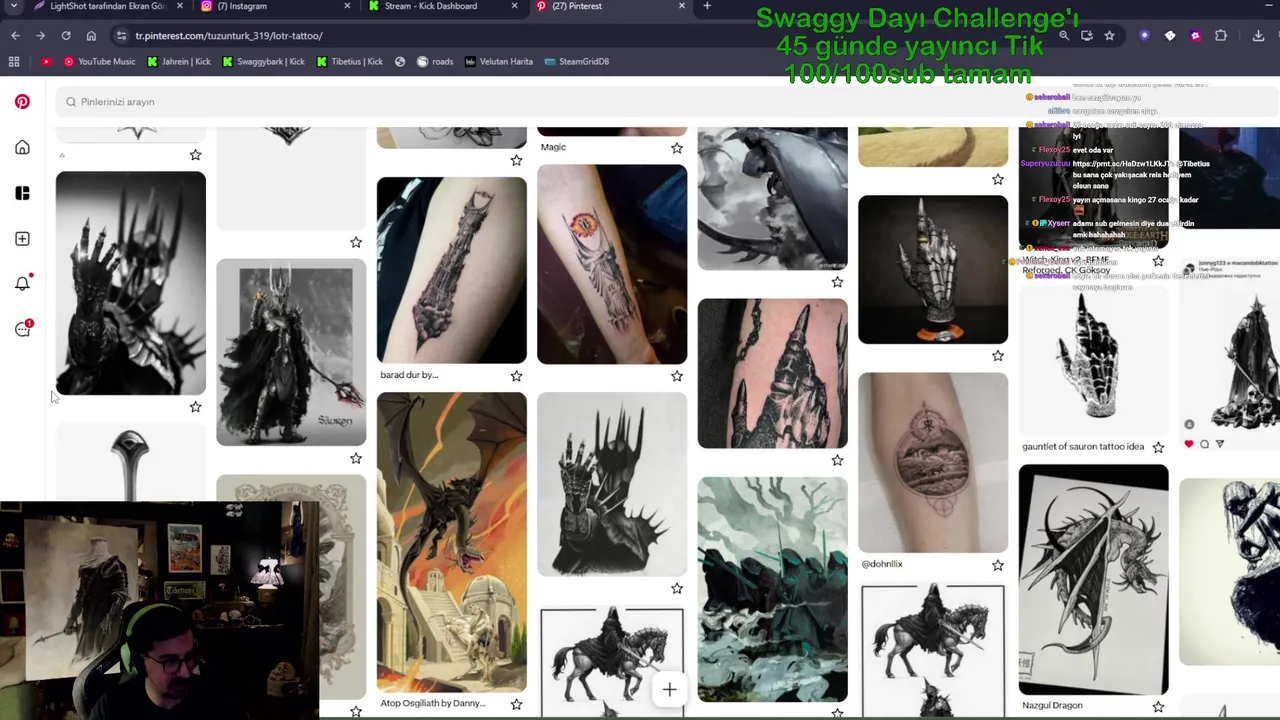
Task: Click the browser back arrow
Action: click(x=15, y=36)
